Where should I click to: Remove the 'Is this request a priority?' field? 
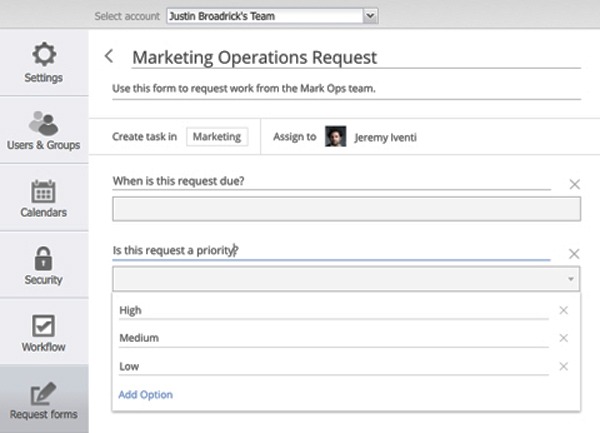574,254
